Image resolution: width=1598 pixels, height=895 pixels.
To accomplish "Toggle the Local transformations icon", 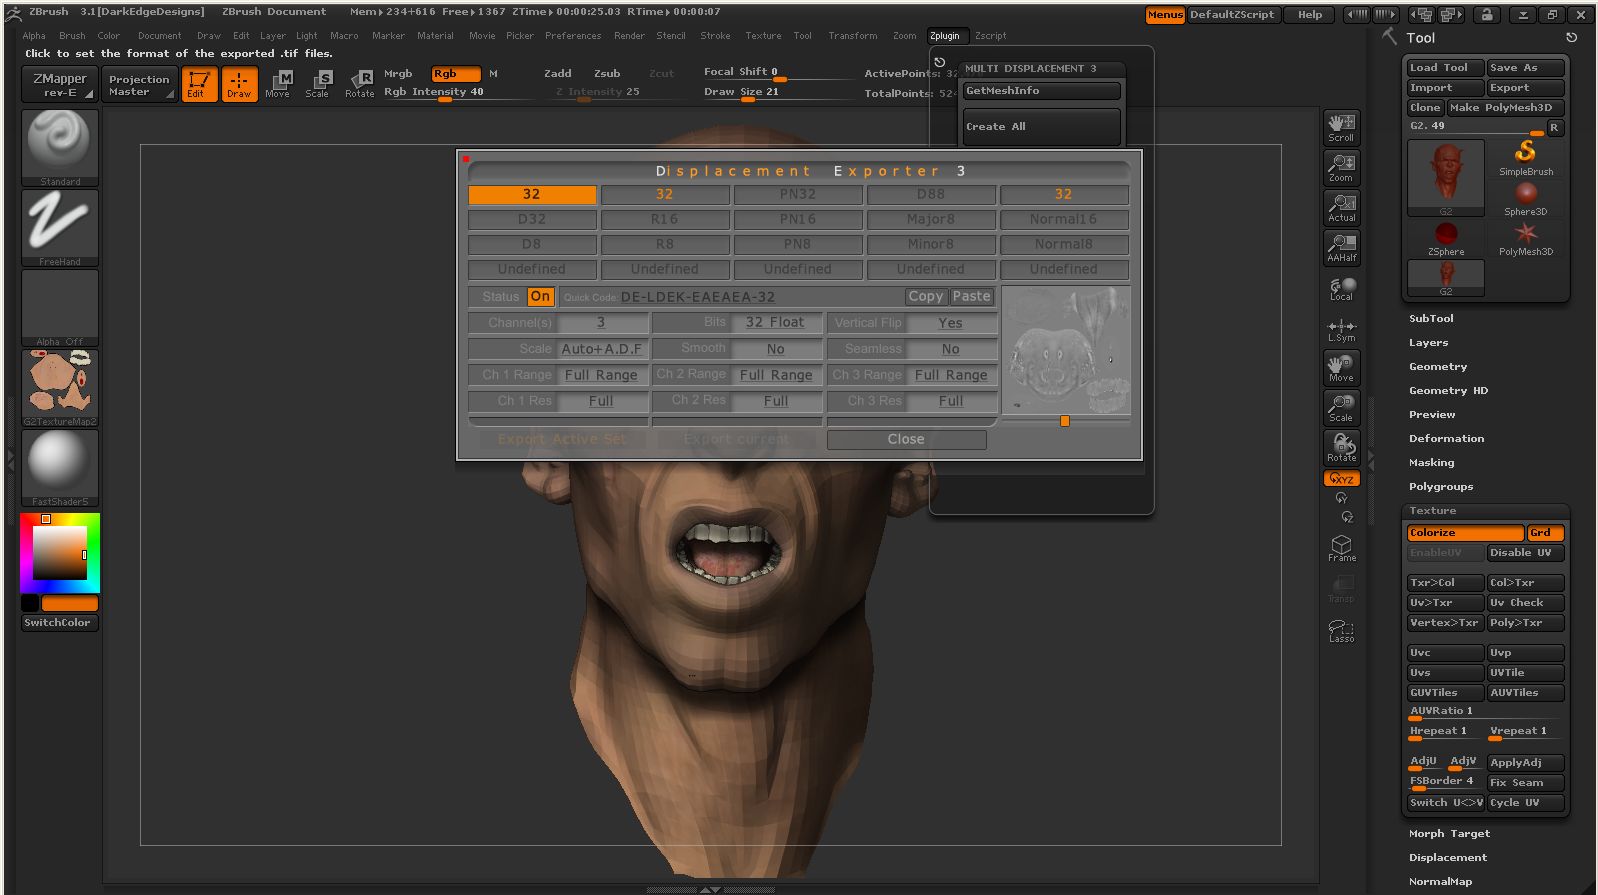I will 1341,288.
